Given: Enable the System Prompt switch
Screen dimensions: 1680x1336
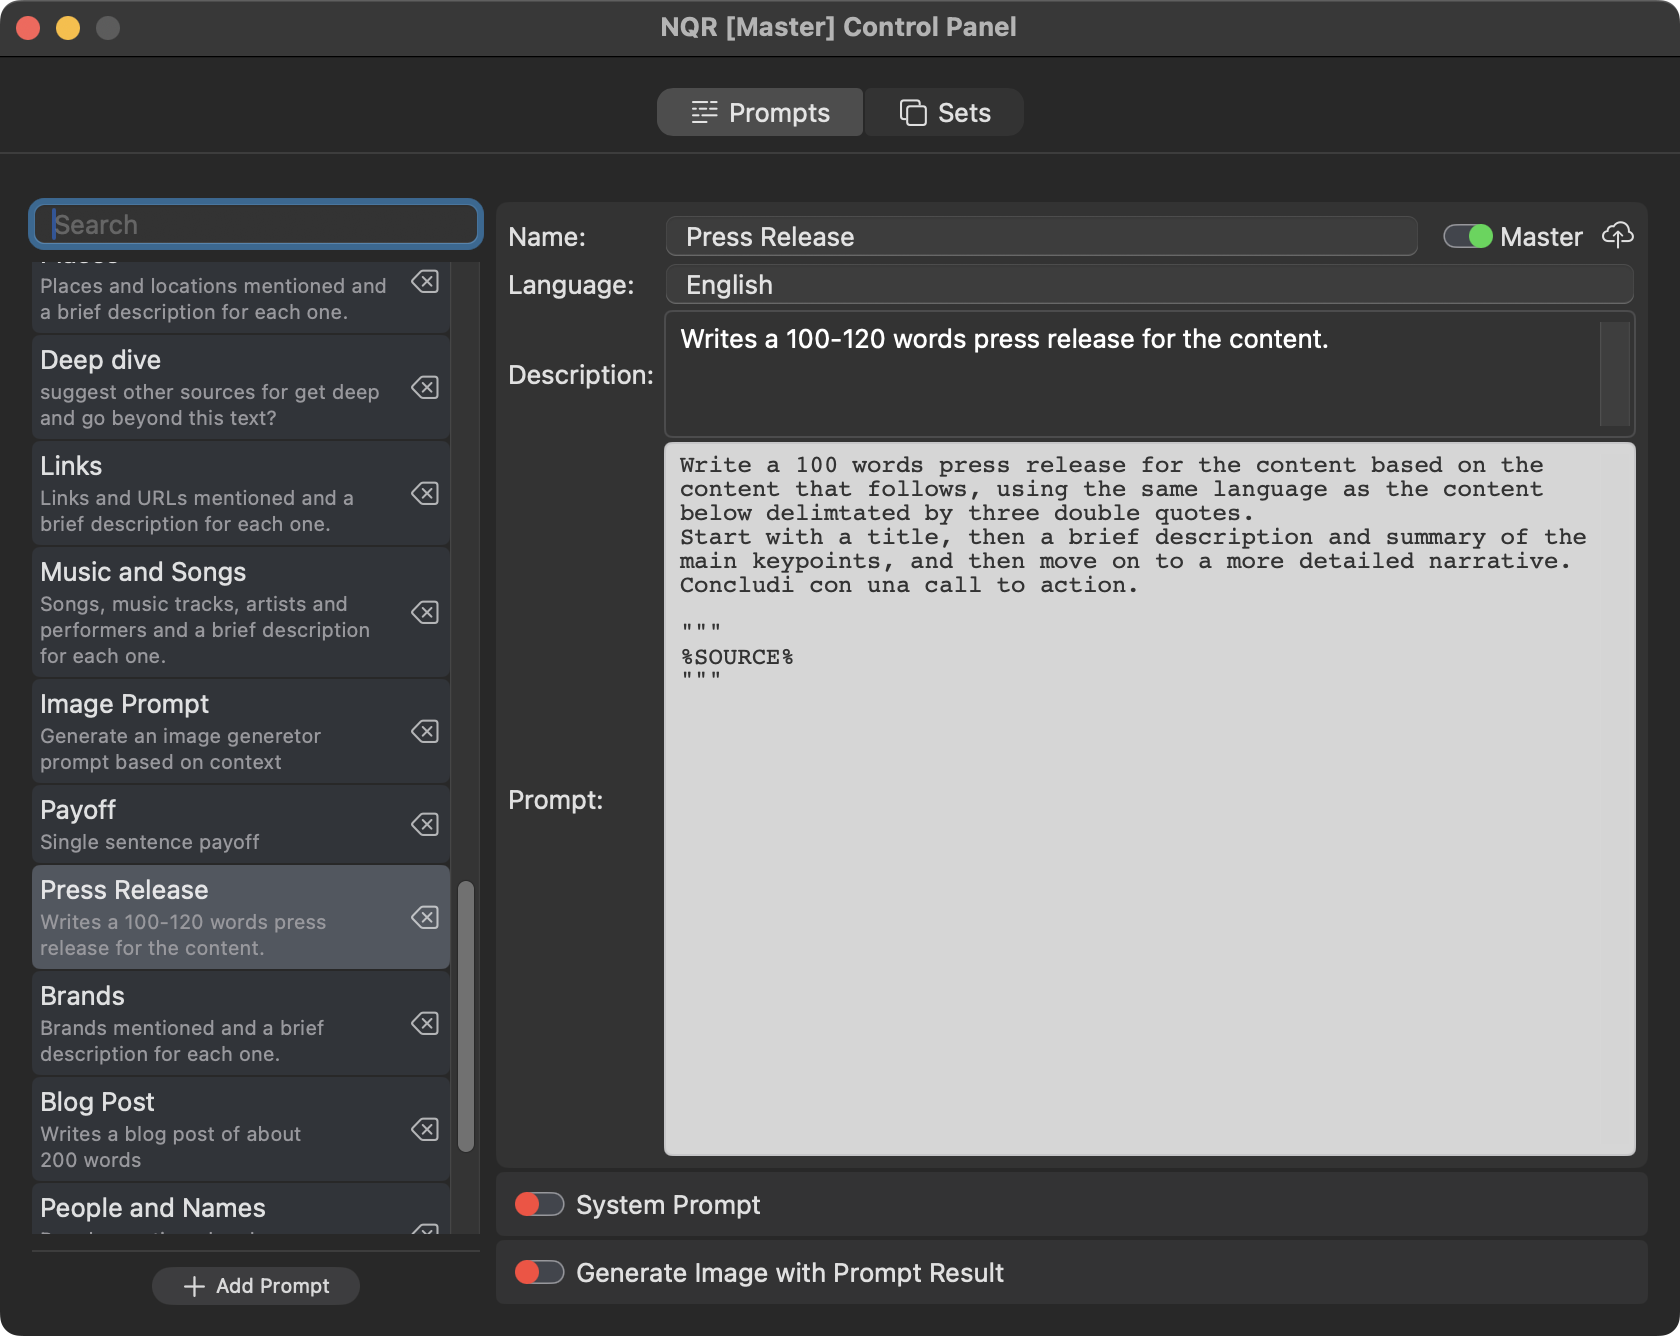Looking at the screenshot, I should click(x=539, y=1205).
